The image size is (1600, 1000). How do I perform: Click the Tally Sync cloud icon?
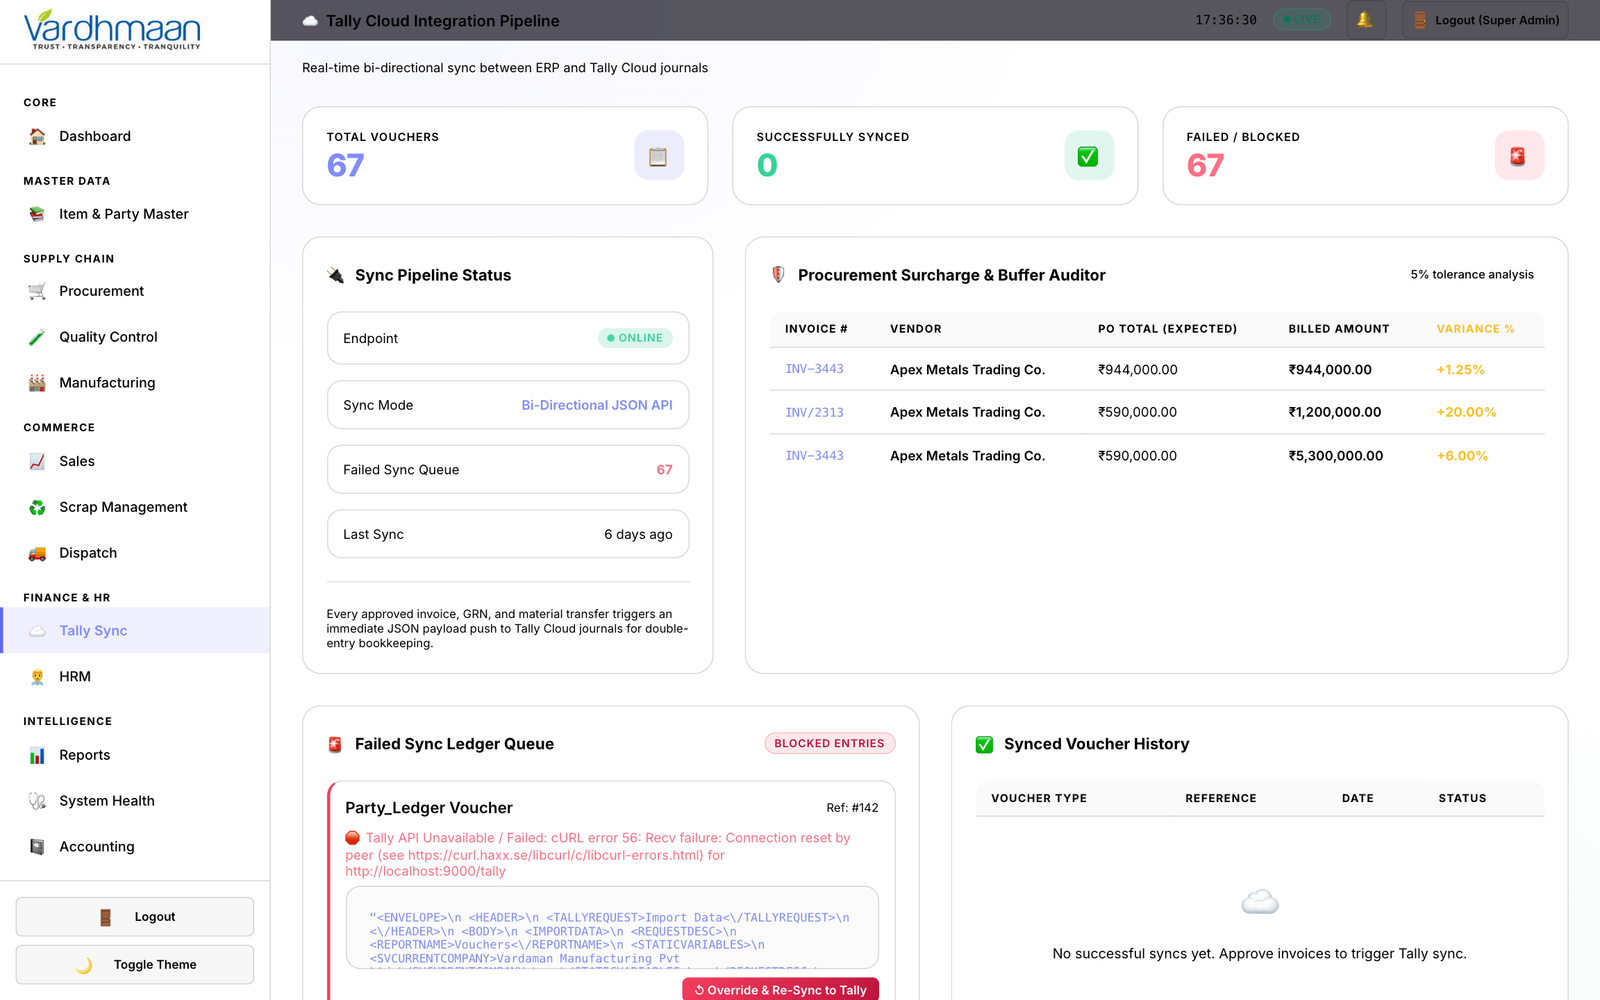[37, 631]
